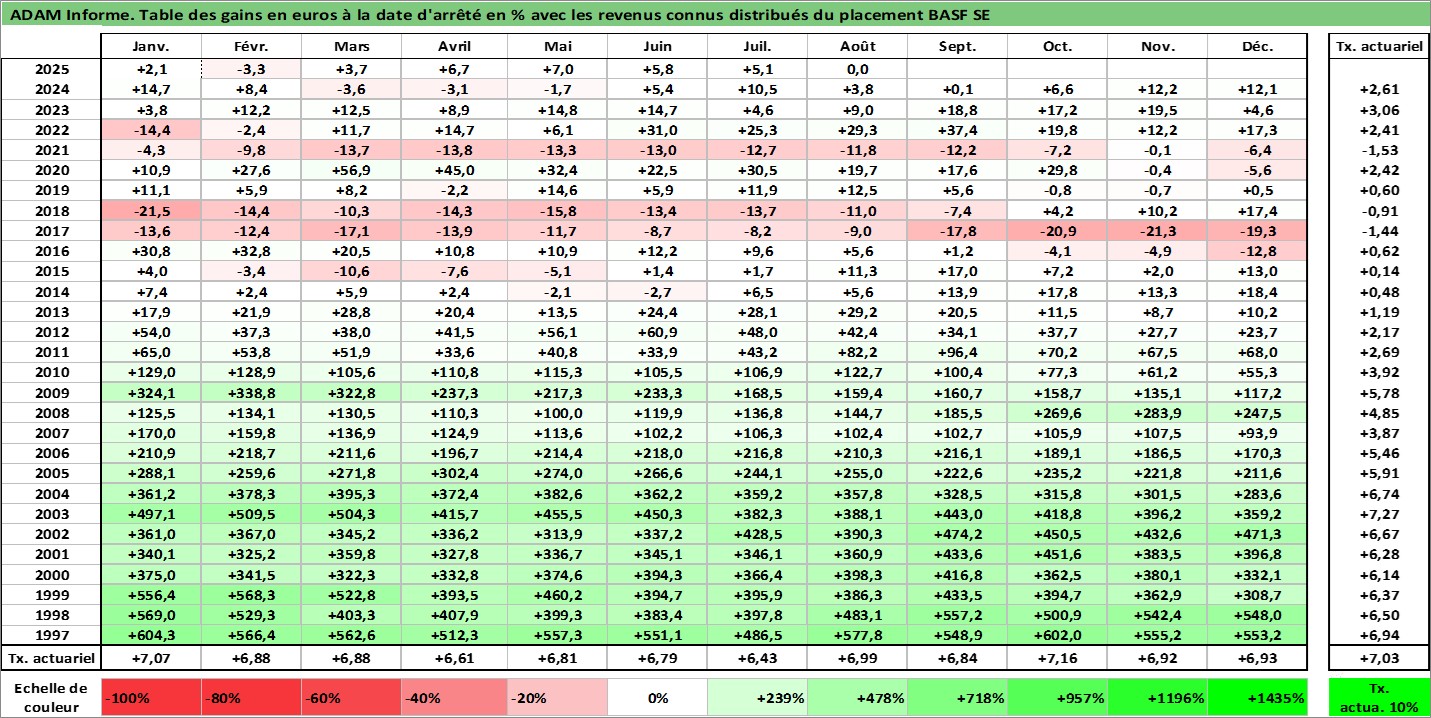Click the +478% green legend swatch
This screenshot has width=1431, height=718.
coord(857,698)
